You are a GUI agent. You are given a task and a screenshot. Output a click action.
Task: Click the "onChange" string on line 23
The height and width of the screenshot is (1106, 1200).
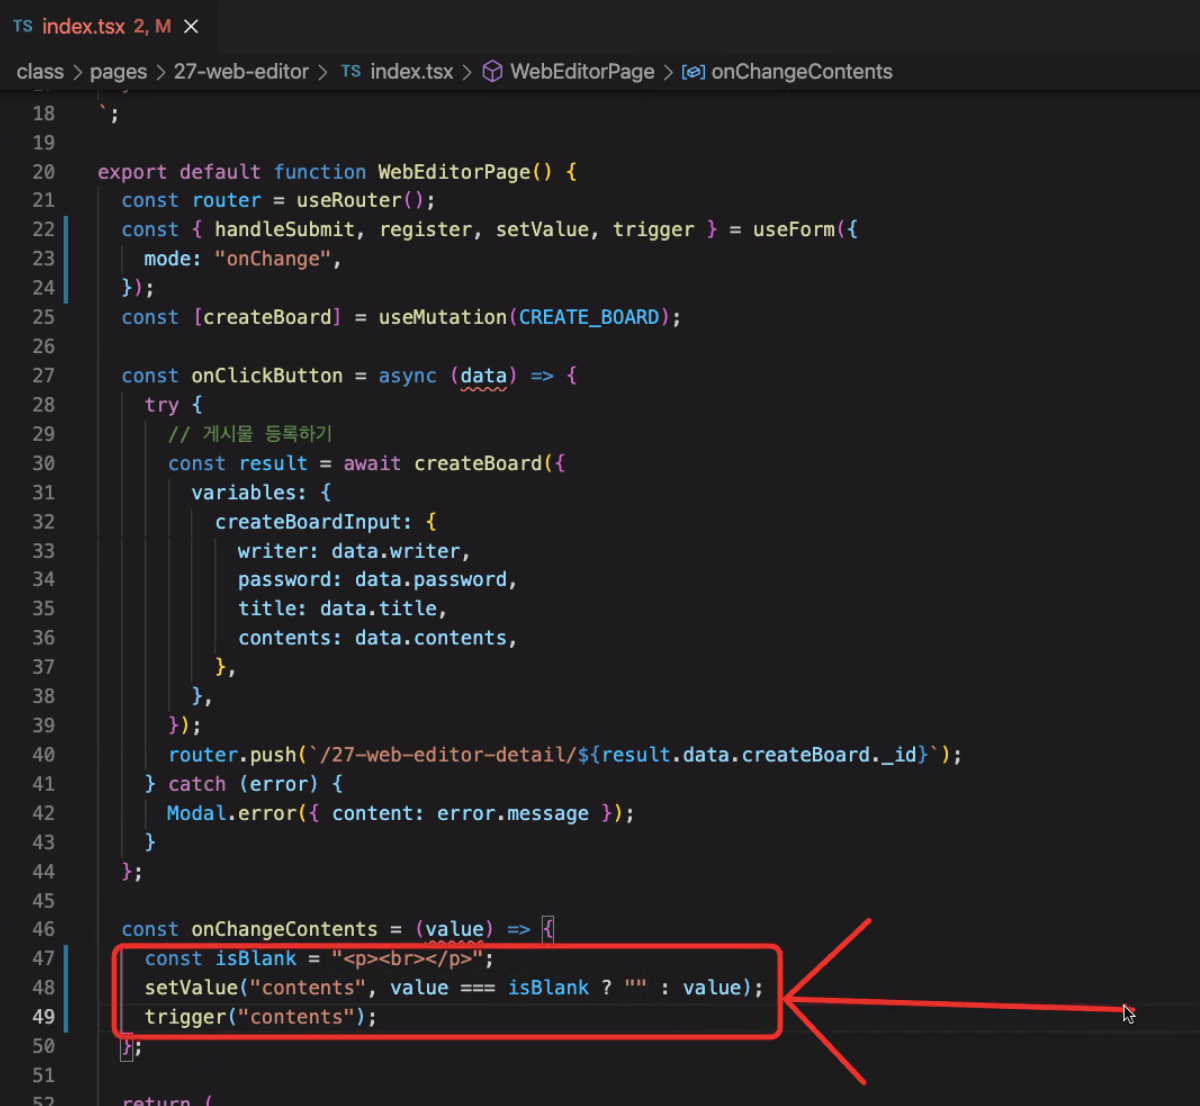click(x=273, y=259)
